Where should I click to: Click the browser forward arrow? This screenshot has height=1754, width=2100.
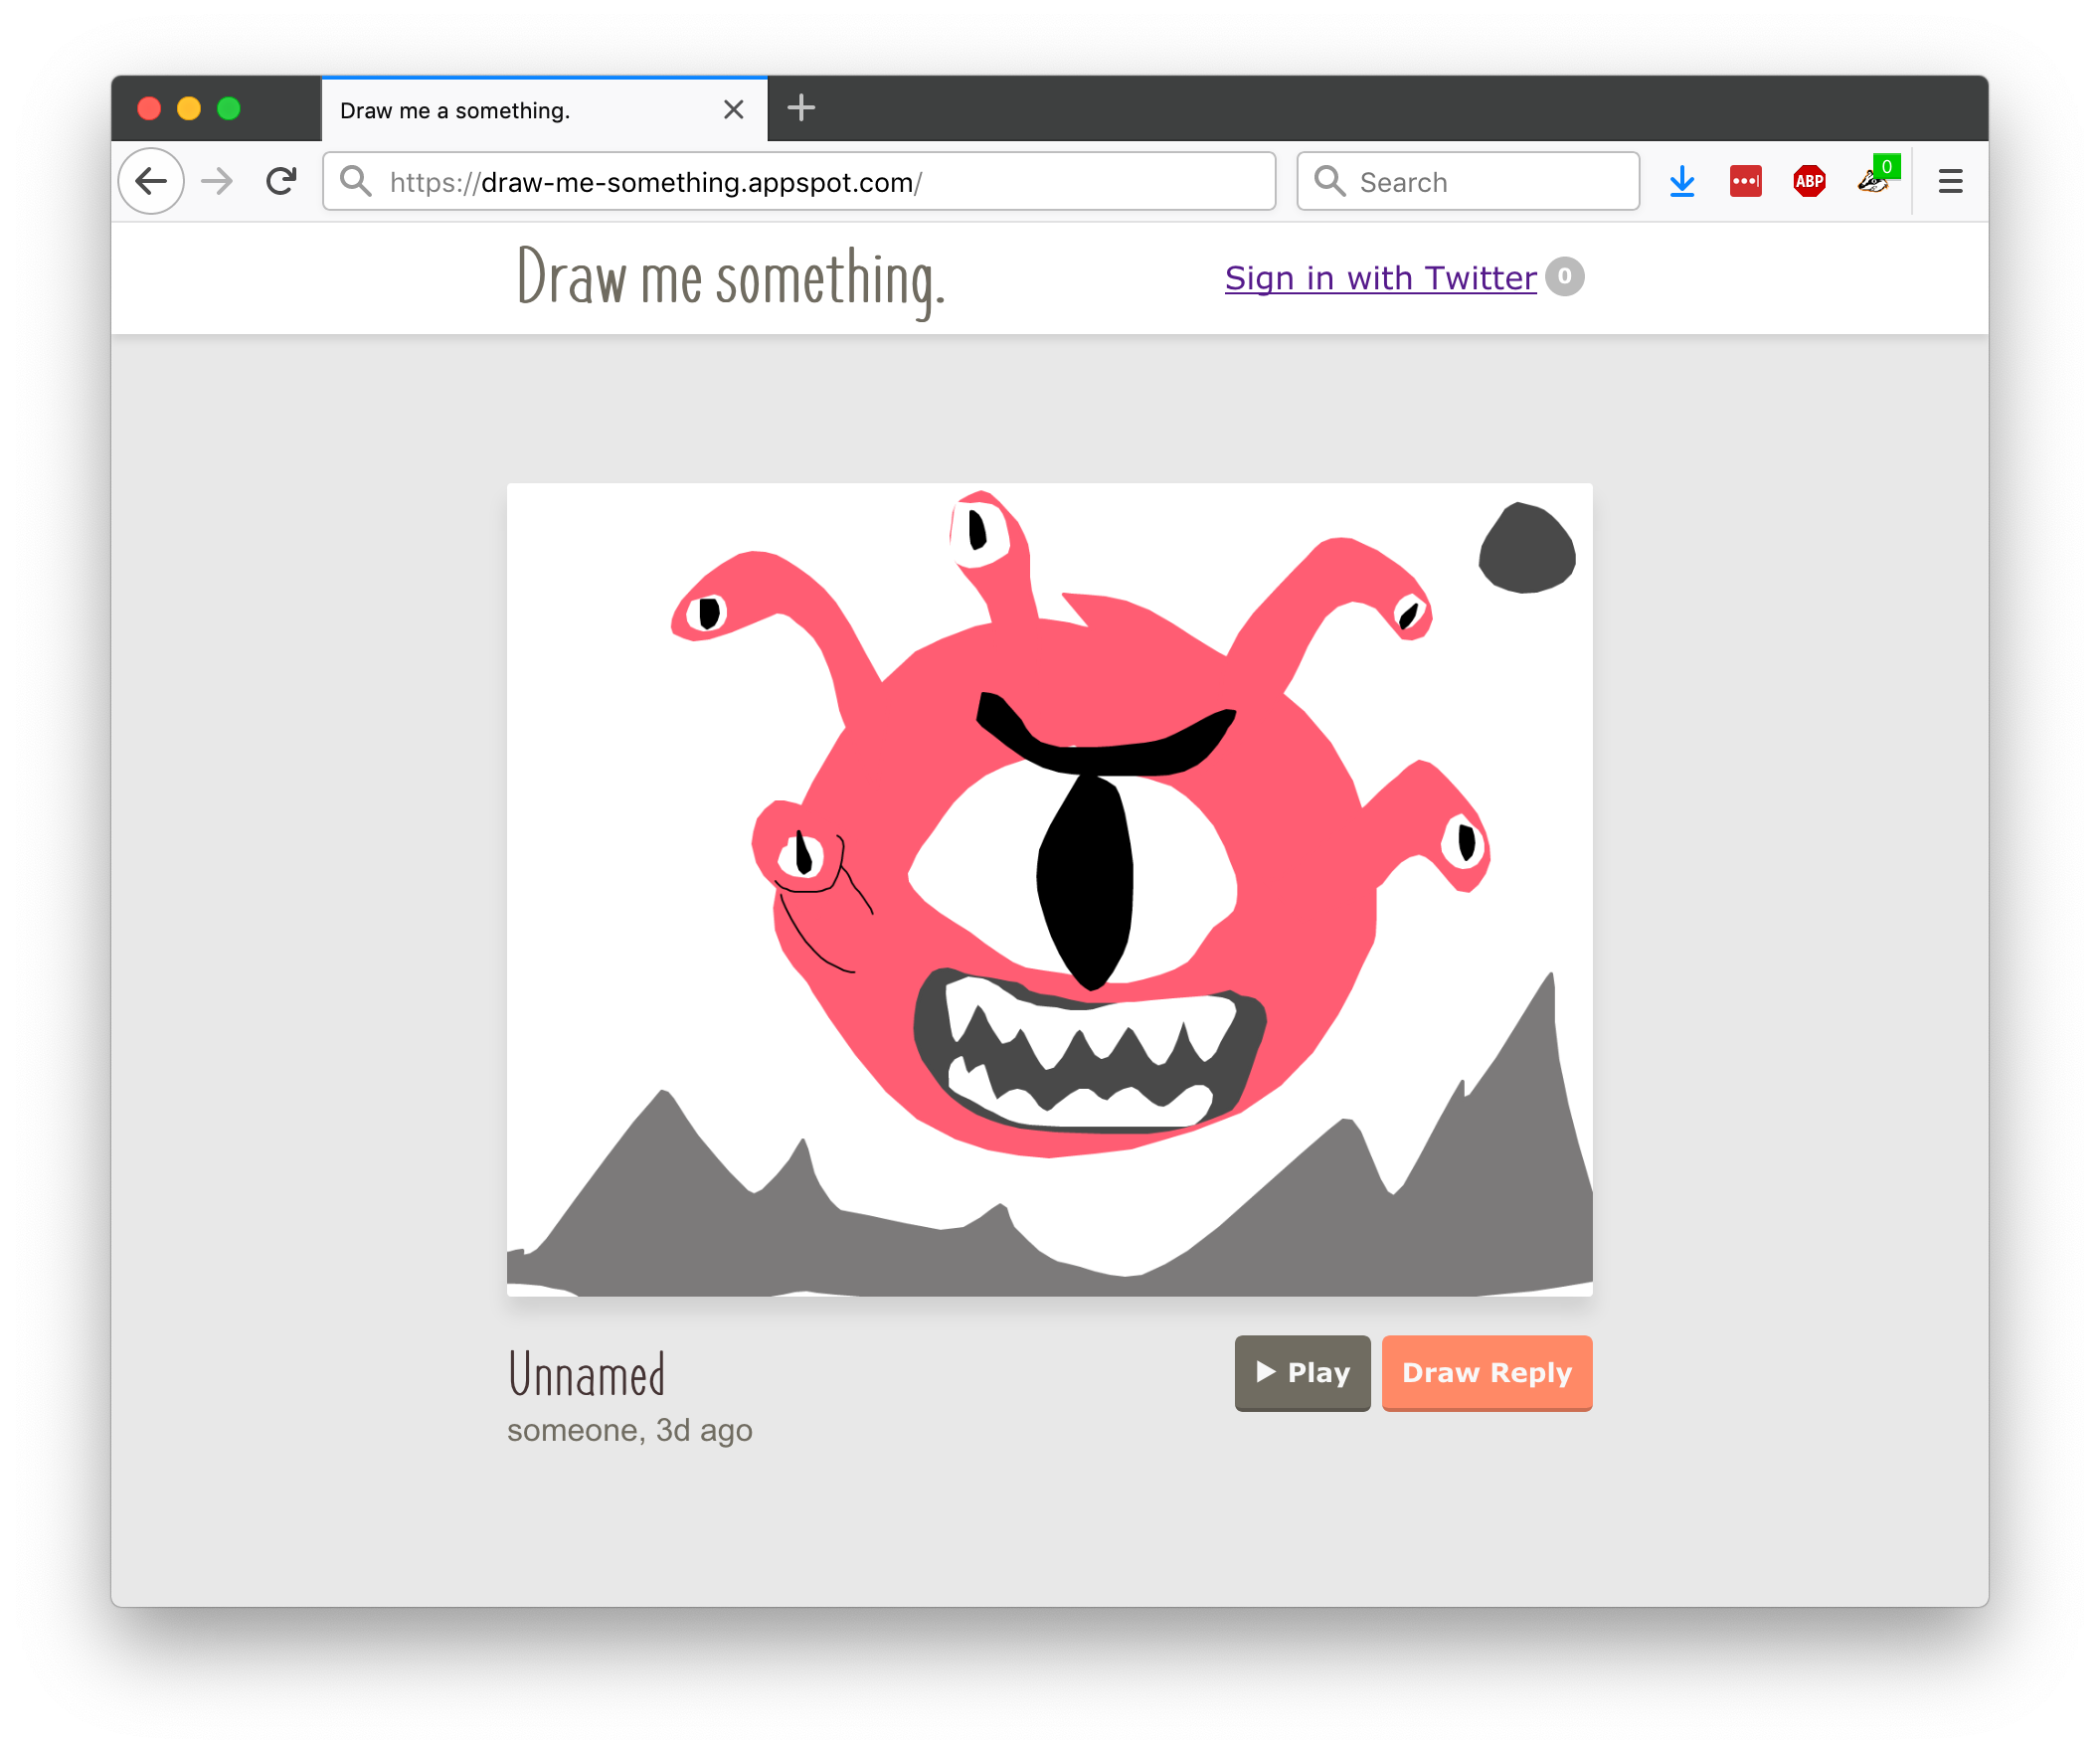point(217,181)
